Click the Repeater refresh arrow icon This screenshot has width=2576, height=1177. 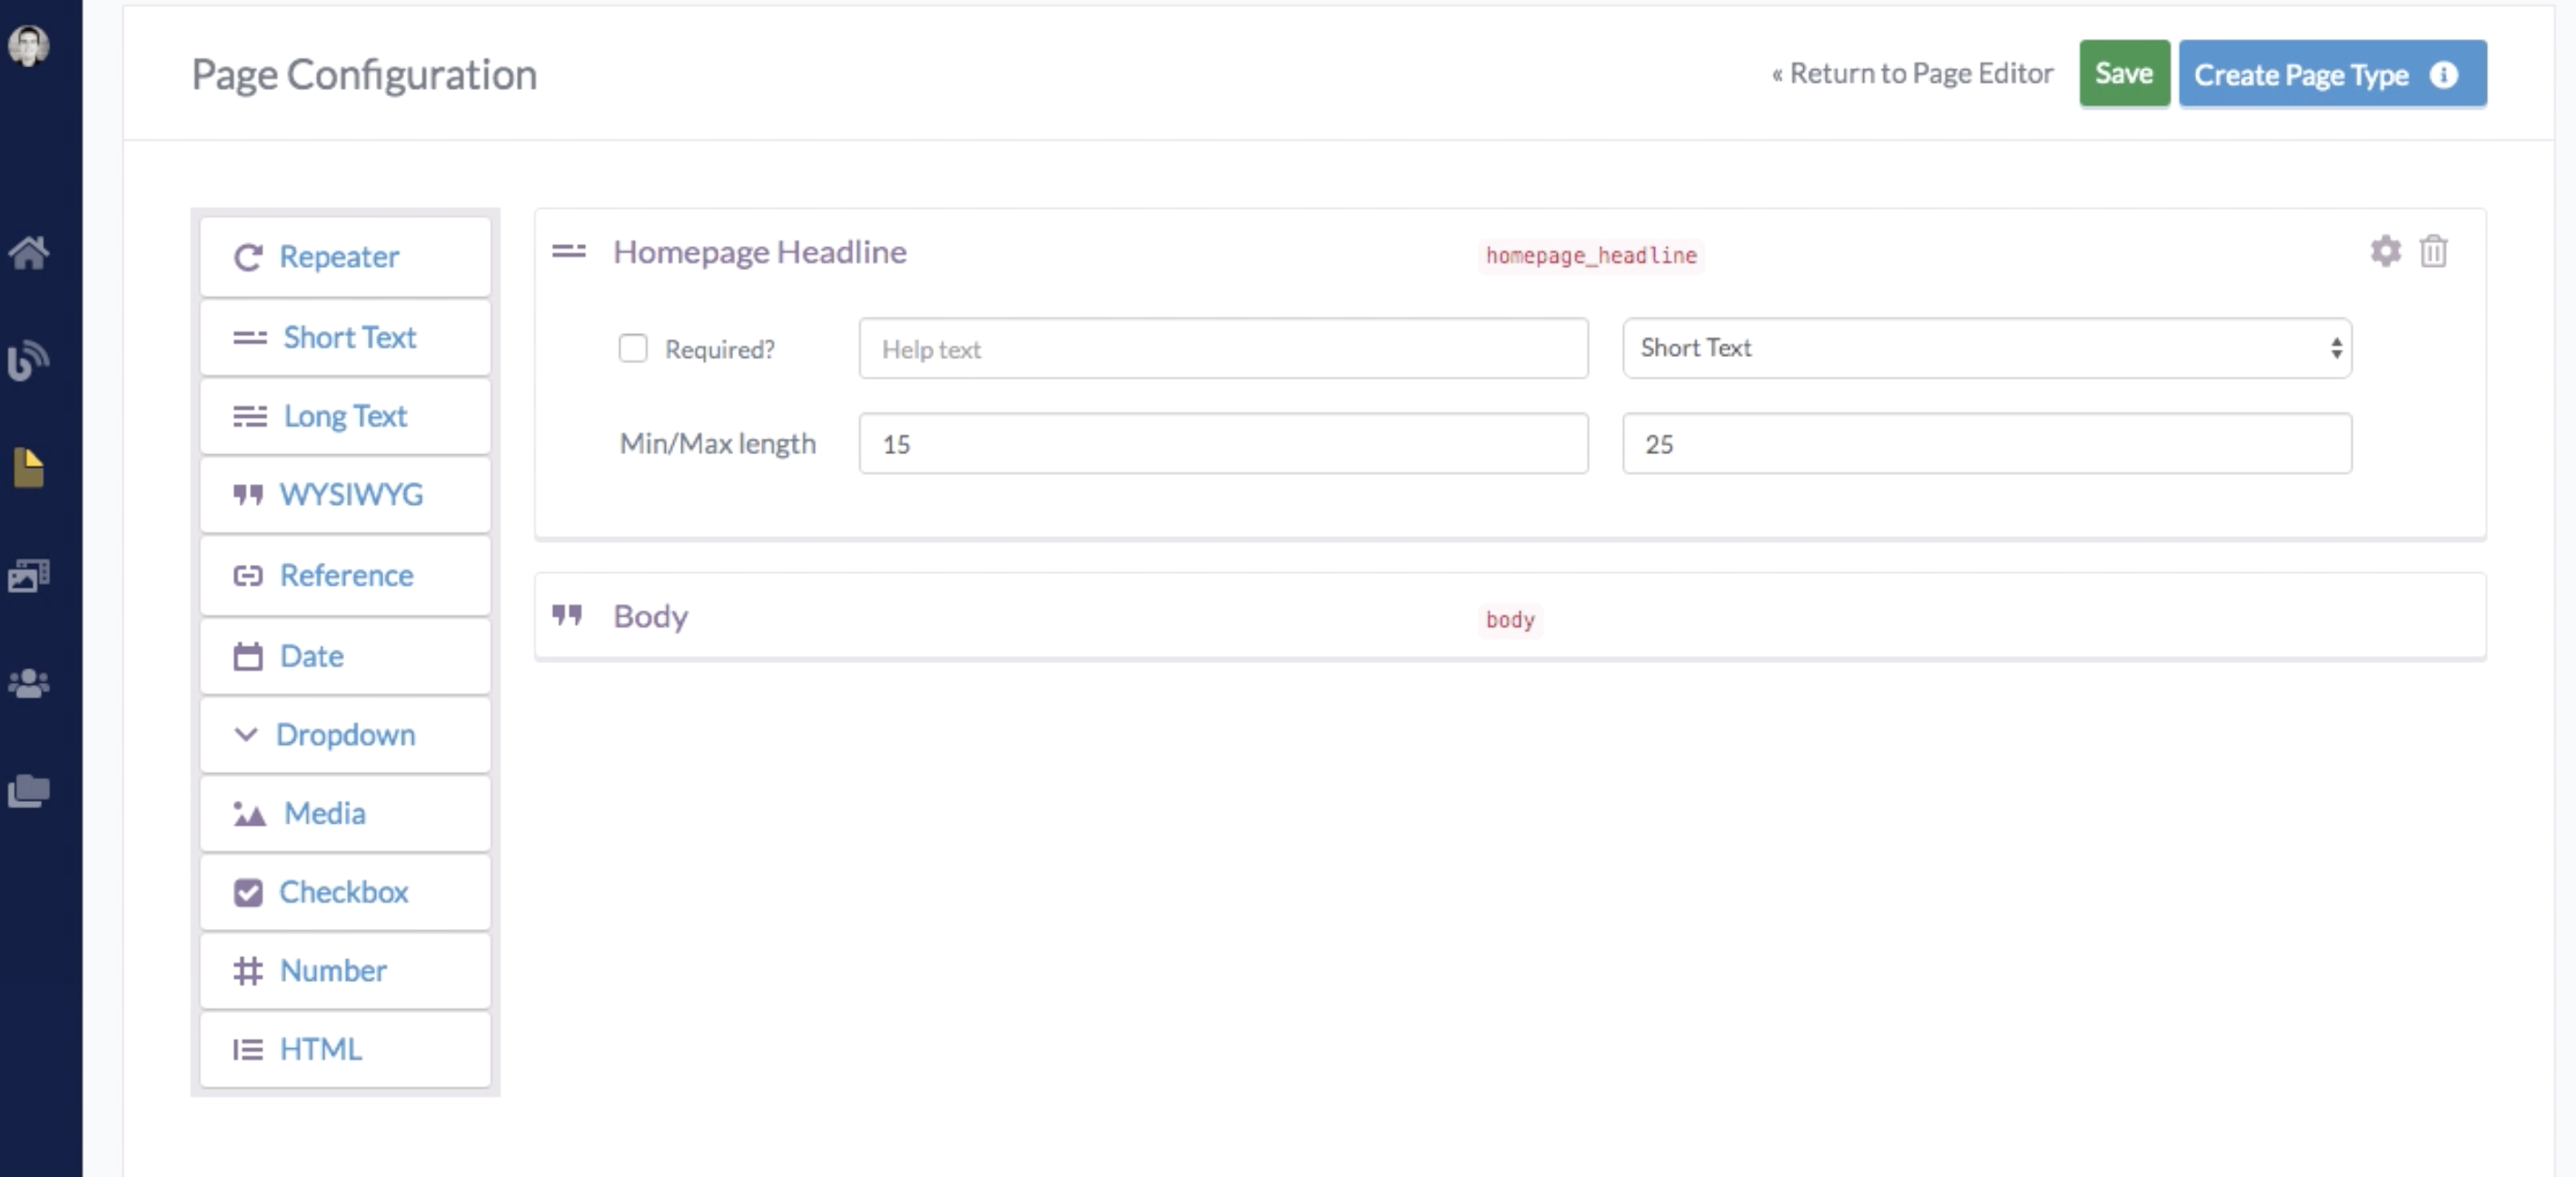[x=248, y=258]
